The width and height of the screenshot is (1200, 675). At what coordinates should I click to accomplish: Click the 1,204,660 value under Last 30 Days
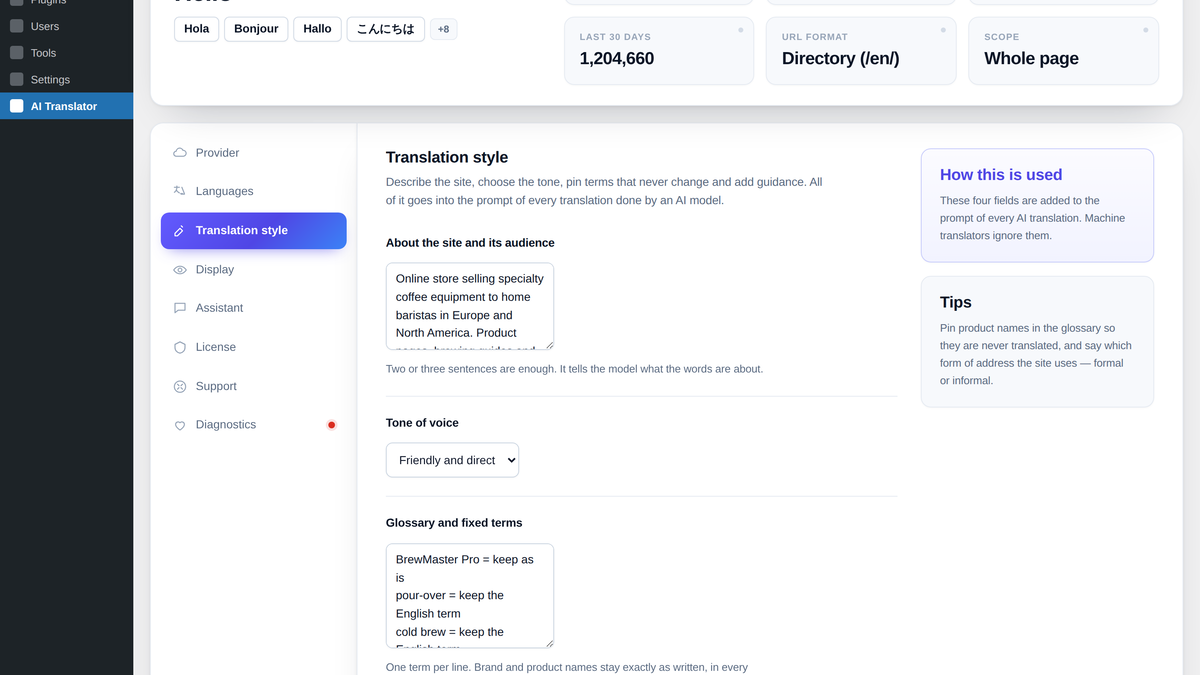[617, 59]
